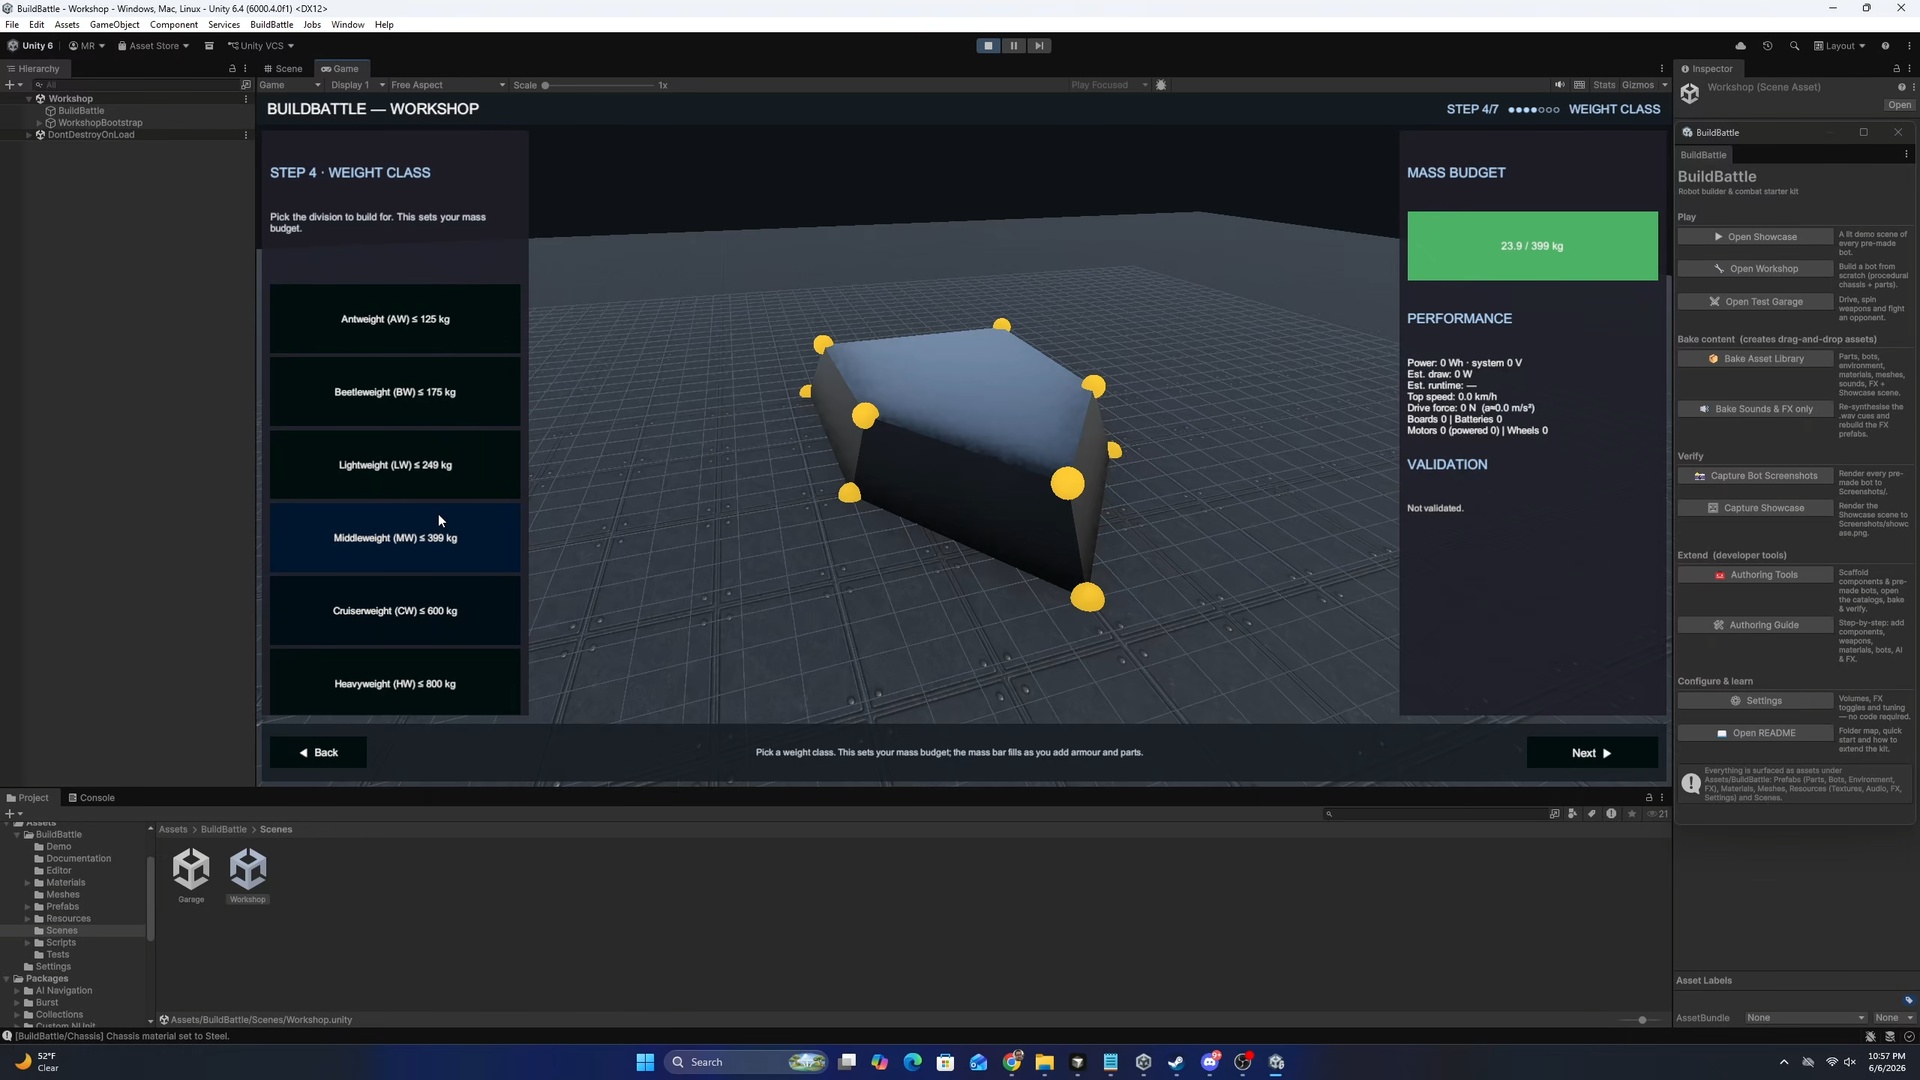Image resolution: width=1920 pixels, height=1080 pixels.
Task: Click Capture Bot Screenshots button
Action: [1755, 476]
